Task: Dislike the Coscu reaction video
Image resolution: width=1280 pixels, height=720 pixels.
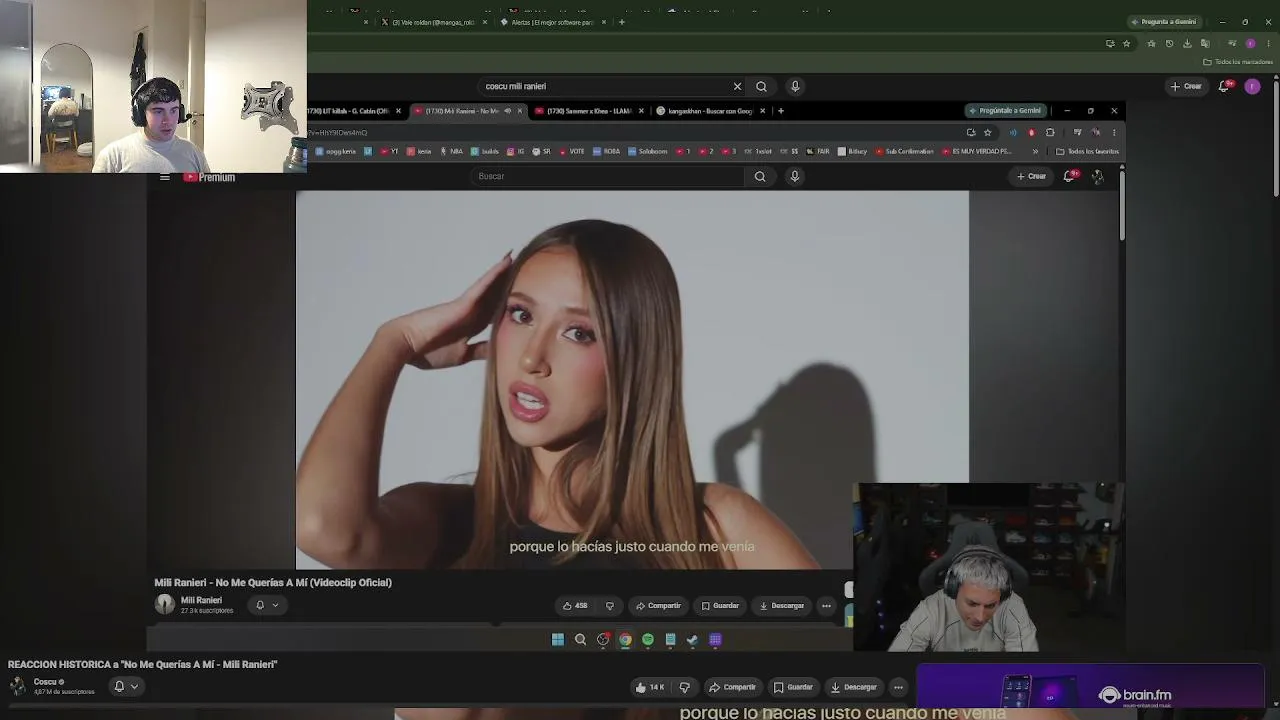Action: pos(685,687)
